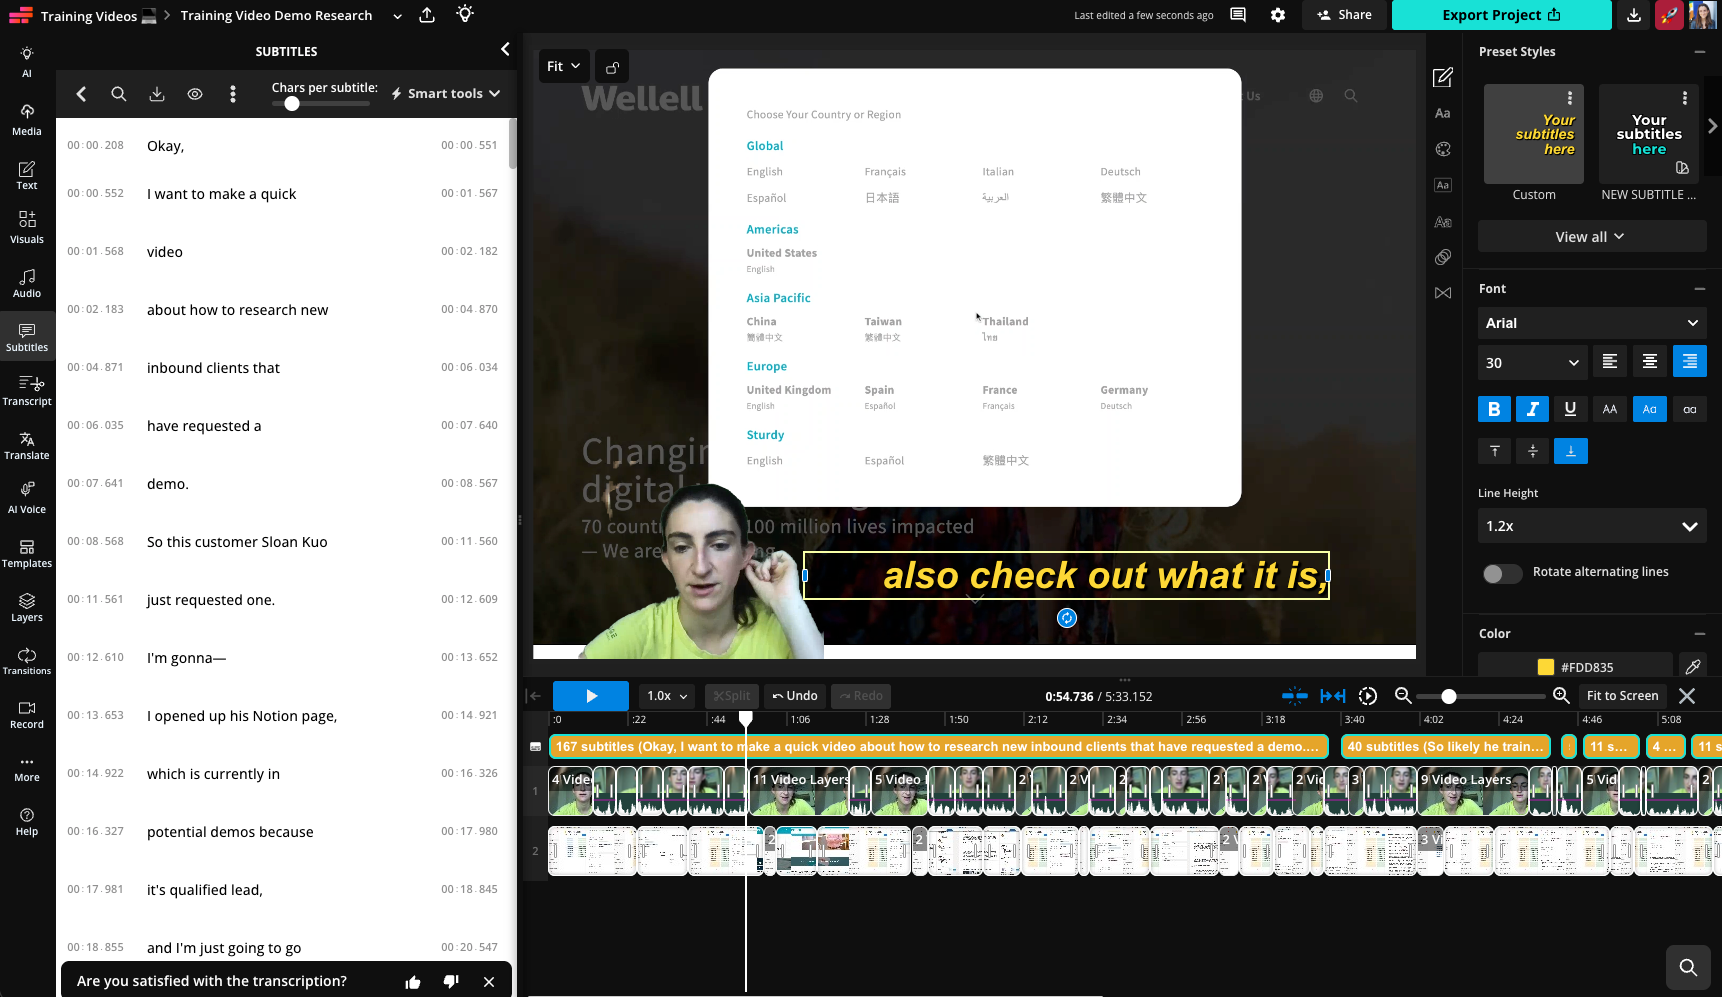Viewport: 1722px width, 997px height.
Task: Open the Visuals panel
Action: 27,228
